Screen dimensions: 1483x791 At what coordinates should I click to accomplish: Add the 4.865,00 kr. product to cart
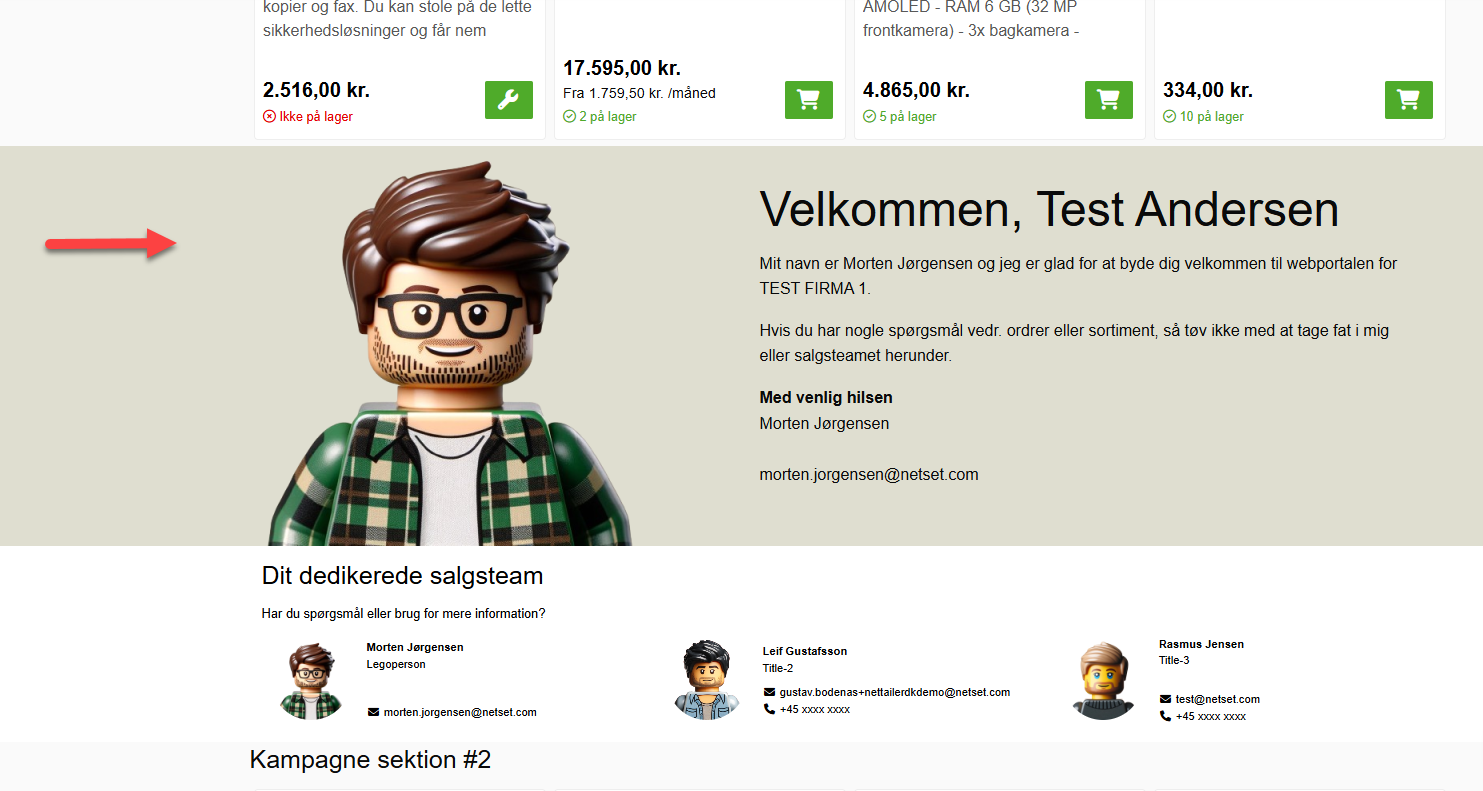(1109, 100)
